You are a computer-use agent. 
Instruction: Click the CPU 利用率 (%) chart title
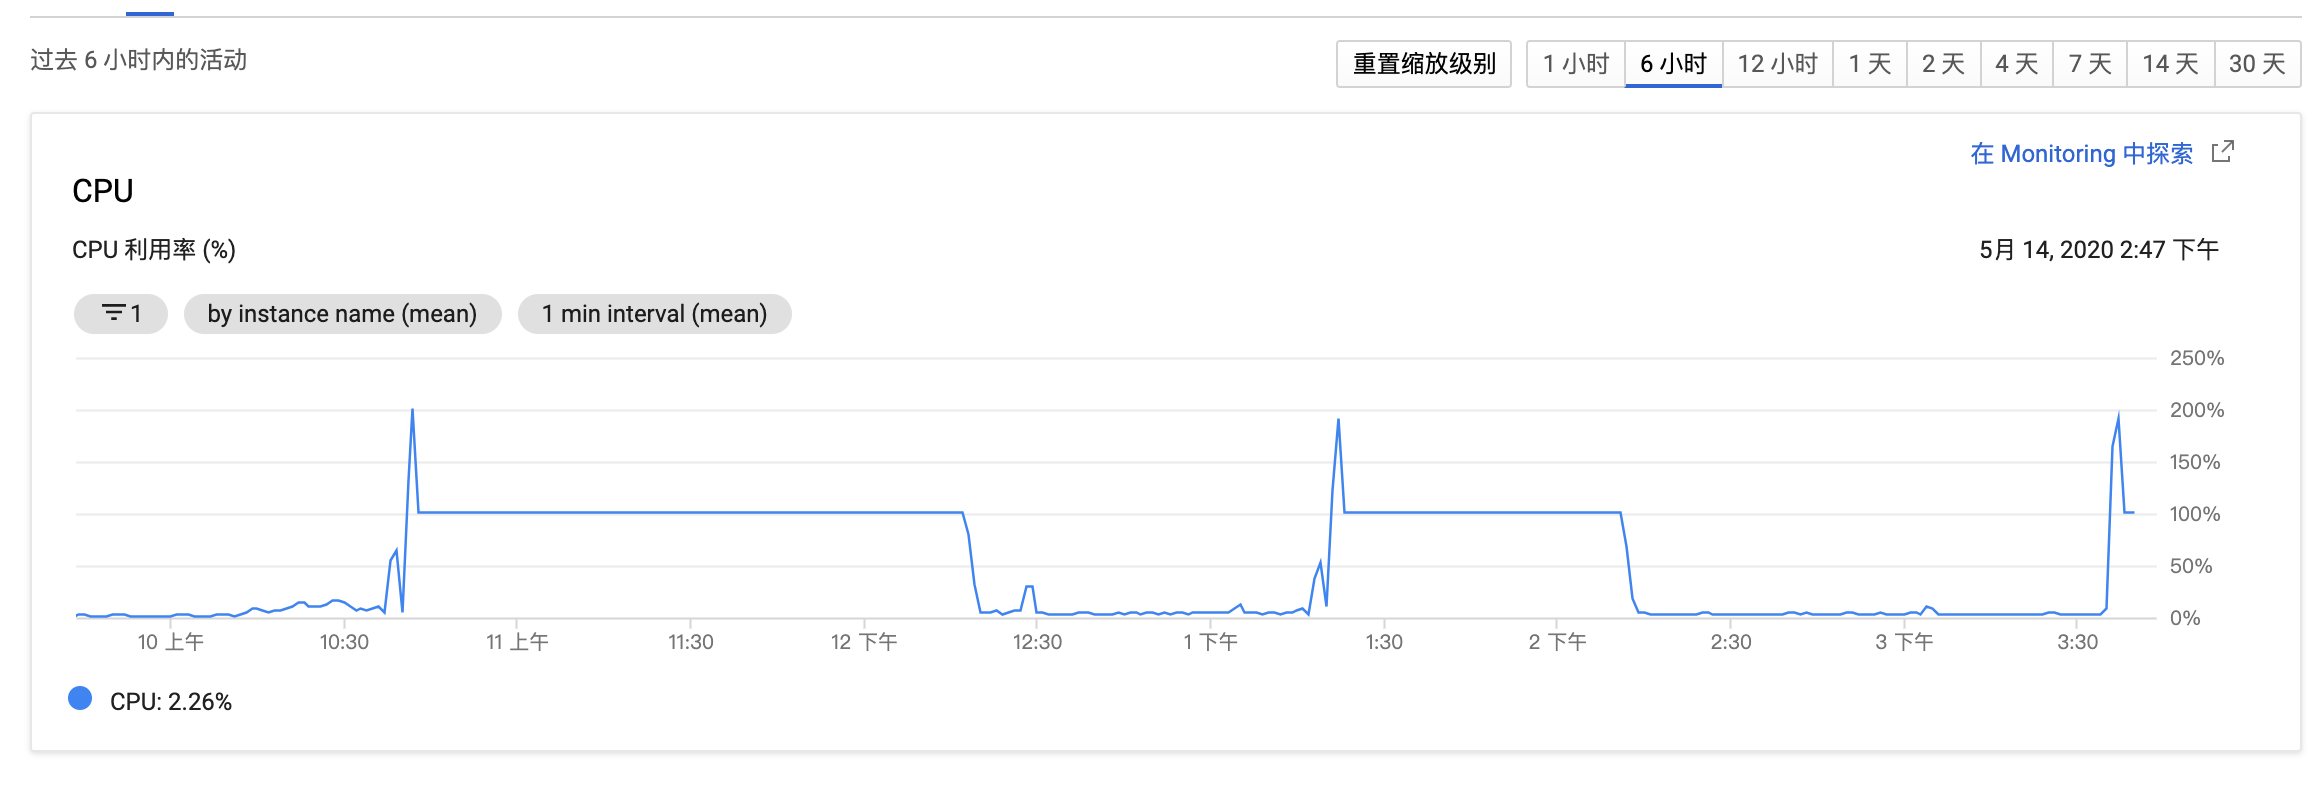153,250
